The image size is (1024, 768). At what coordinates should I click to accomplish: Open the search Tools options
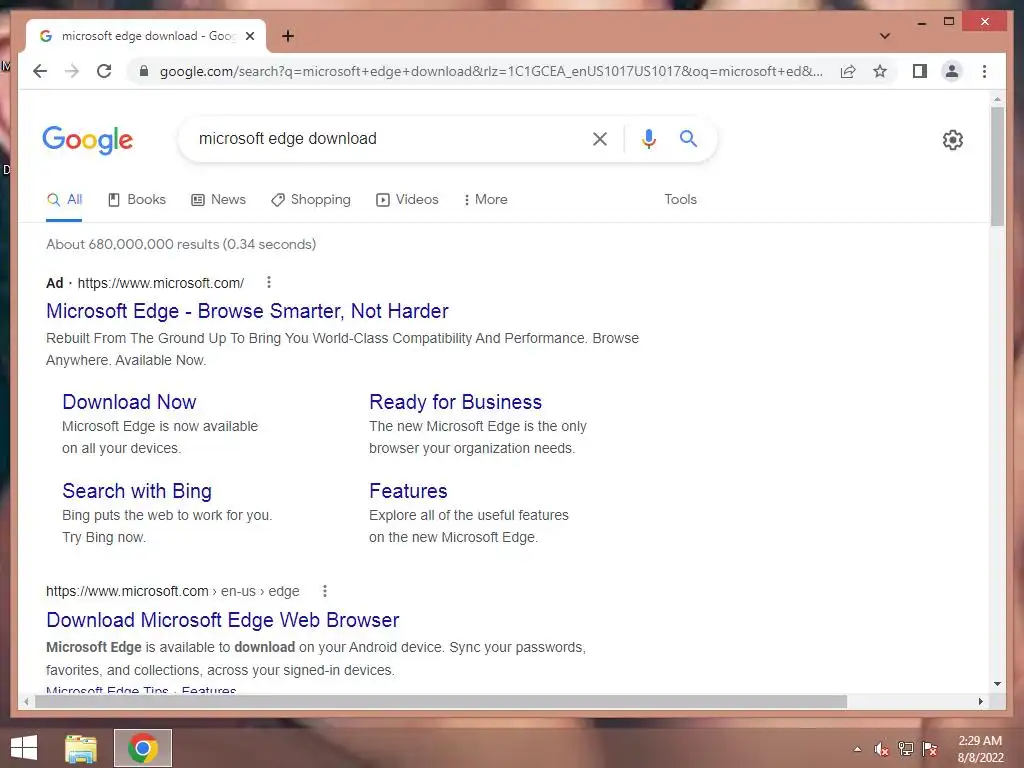pos(680,200)
